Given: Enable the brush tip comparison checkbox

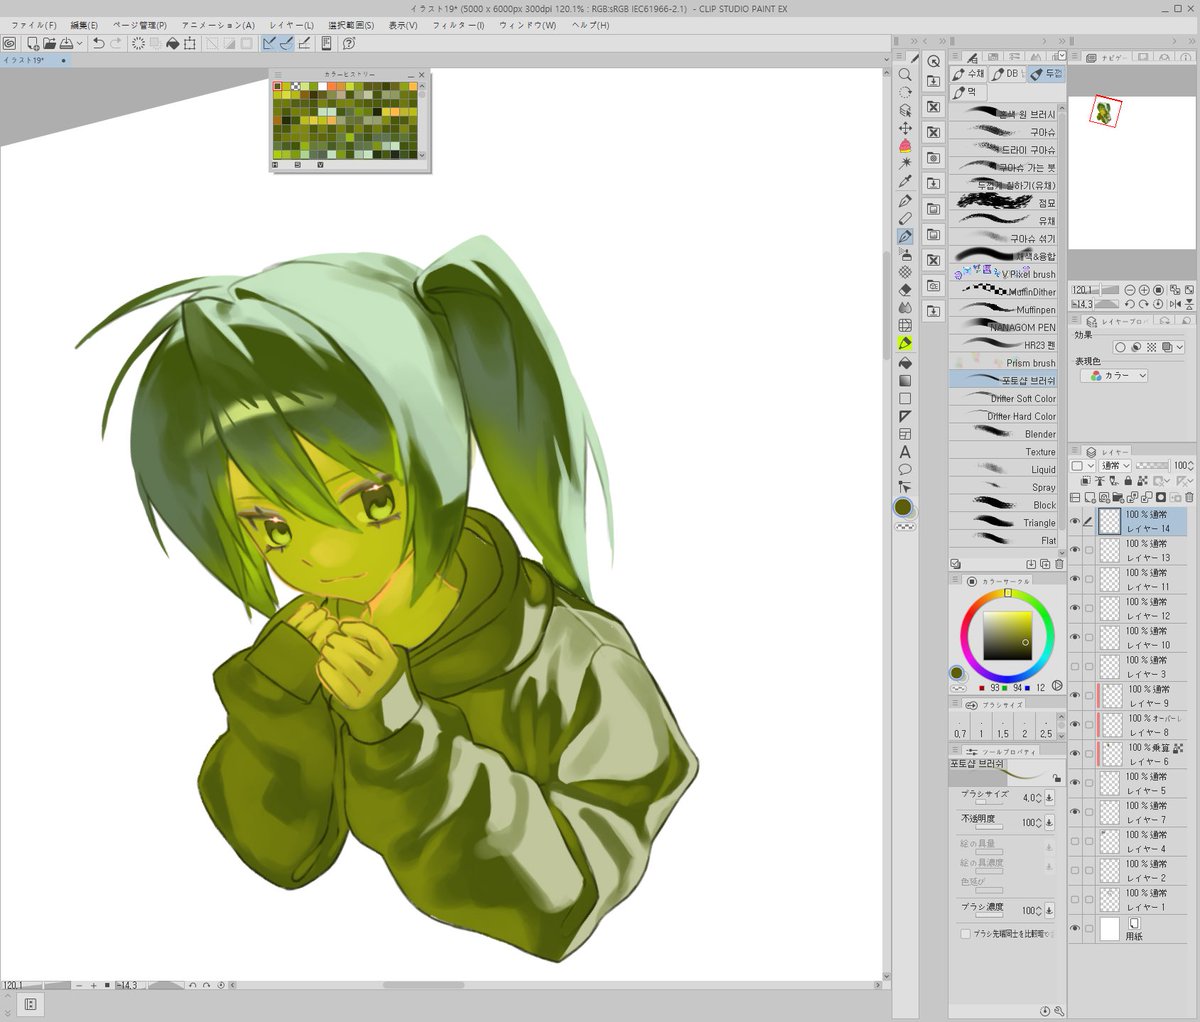Looking at the screenshot, I should tap(965, 934).
